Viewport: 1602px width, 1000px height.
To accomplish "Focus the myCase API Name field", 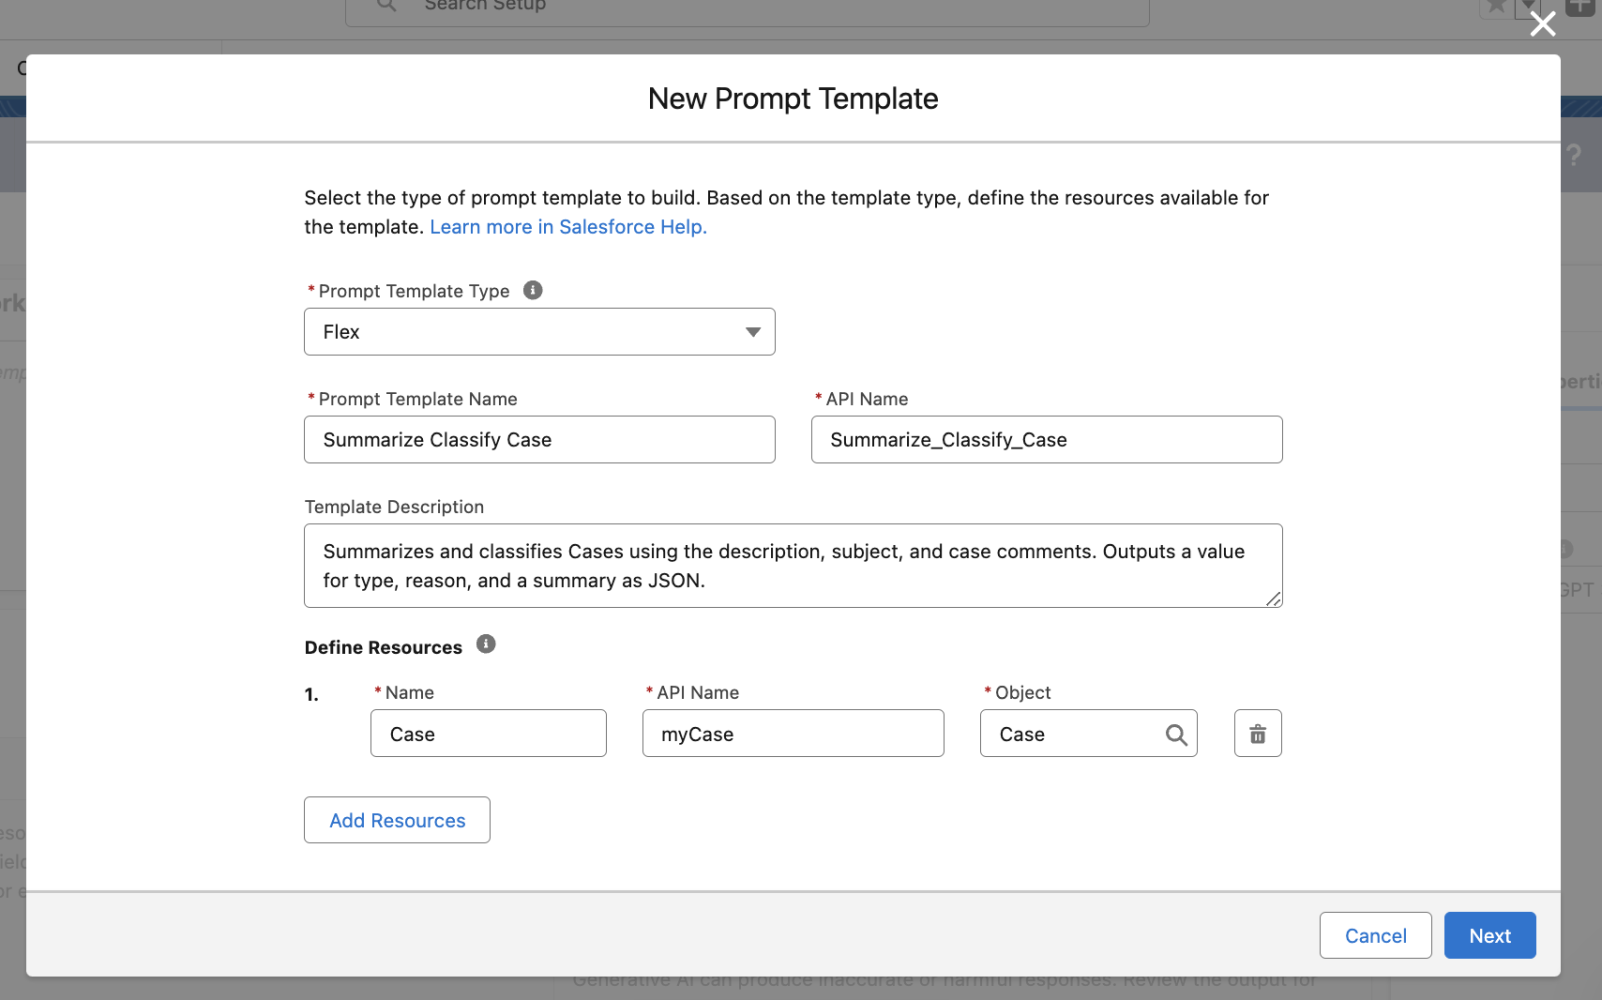I will click(793, 733).
